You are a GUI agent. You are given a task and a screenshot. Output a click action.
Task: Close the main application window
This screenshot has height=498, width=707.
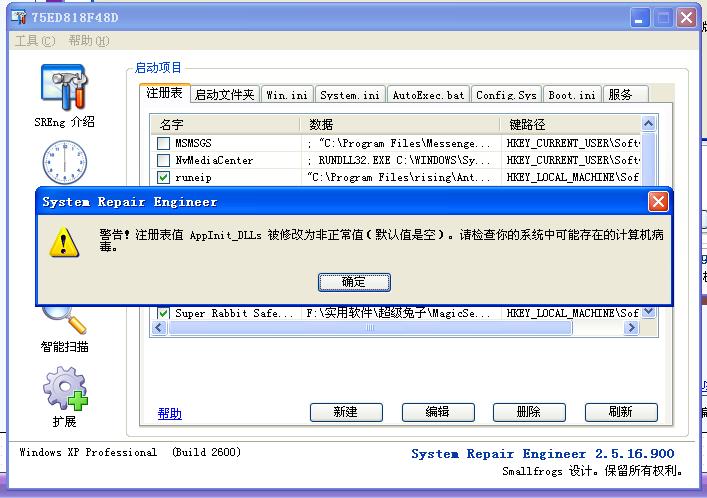[687, 18]
